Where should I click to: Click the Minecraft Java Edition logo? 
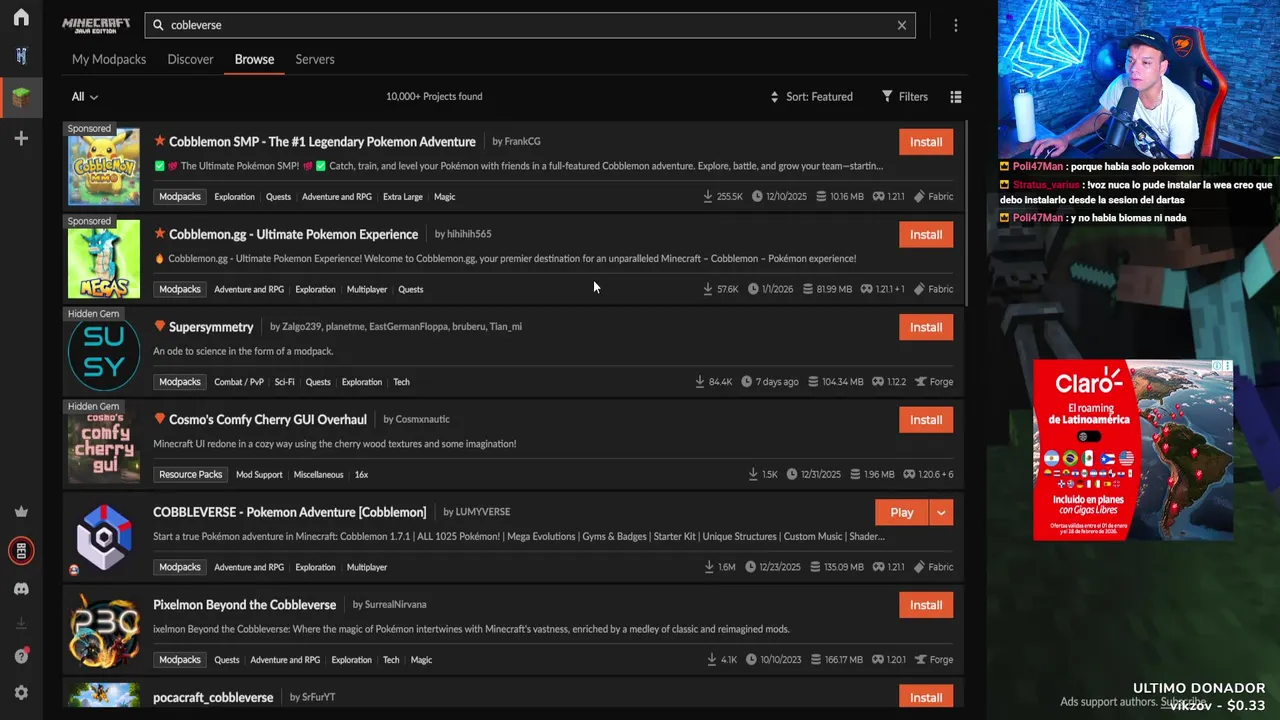pos(96,25)
